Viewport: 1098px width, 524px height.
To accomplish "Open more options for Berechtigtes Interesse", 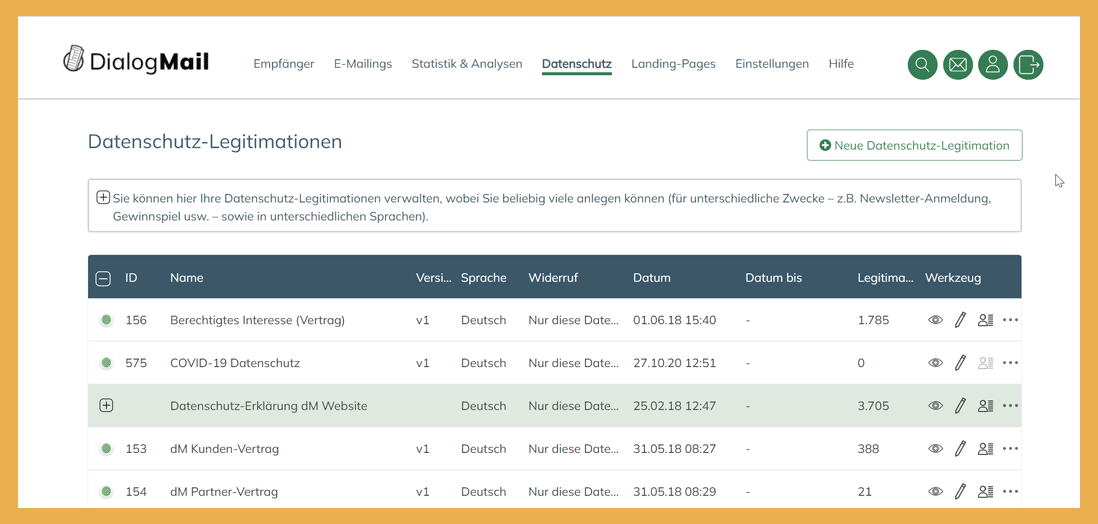I will tap(1010, 320).
